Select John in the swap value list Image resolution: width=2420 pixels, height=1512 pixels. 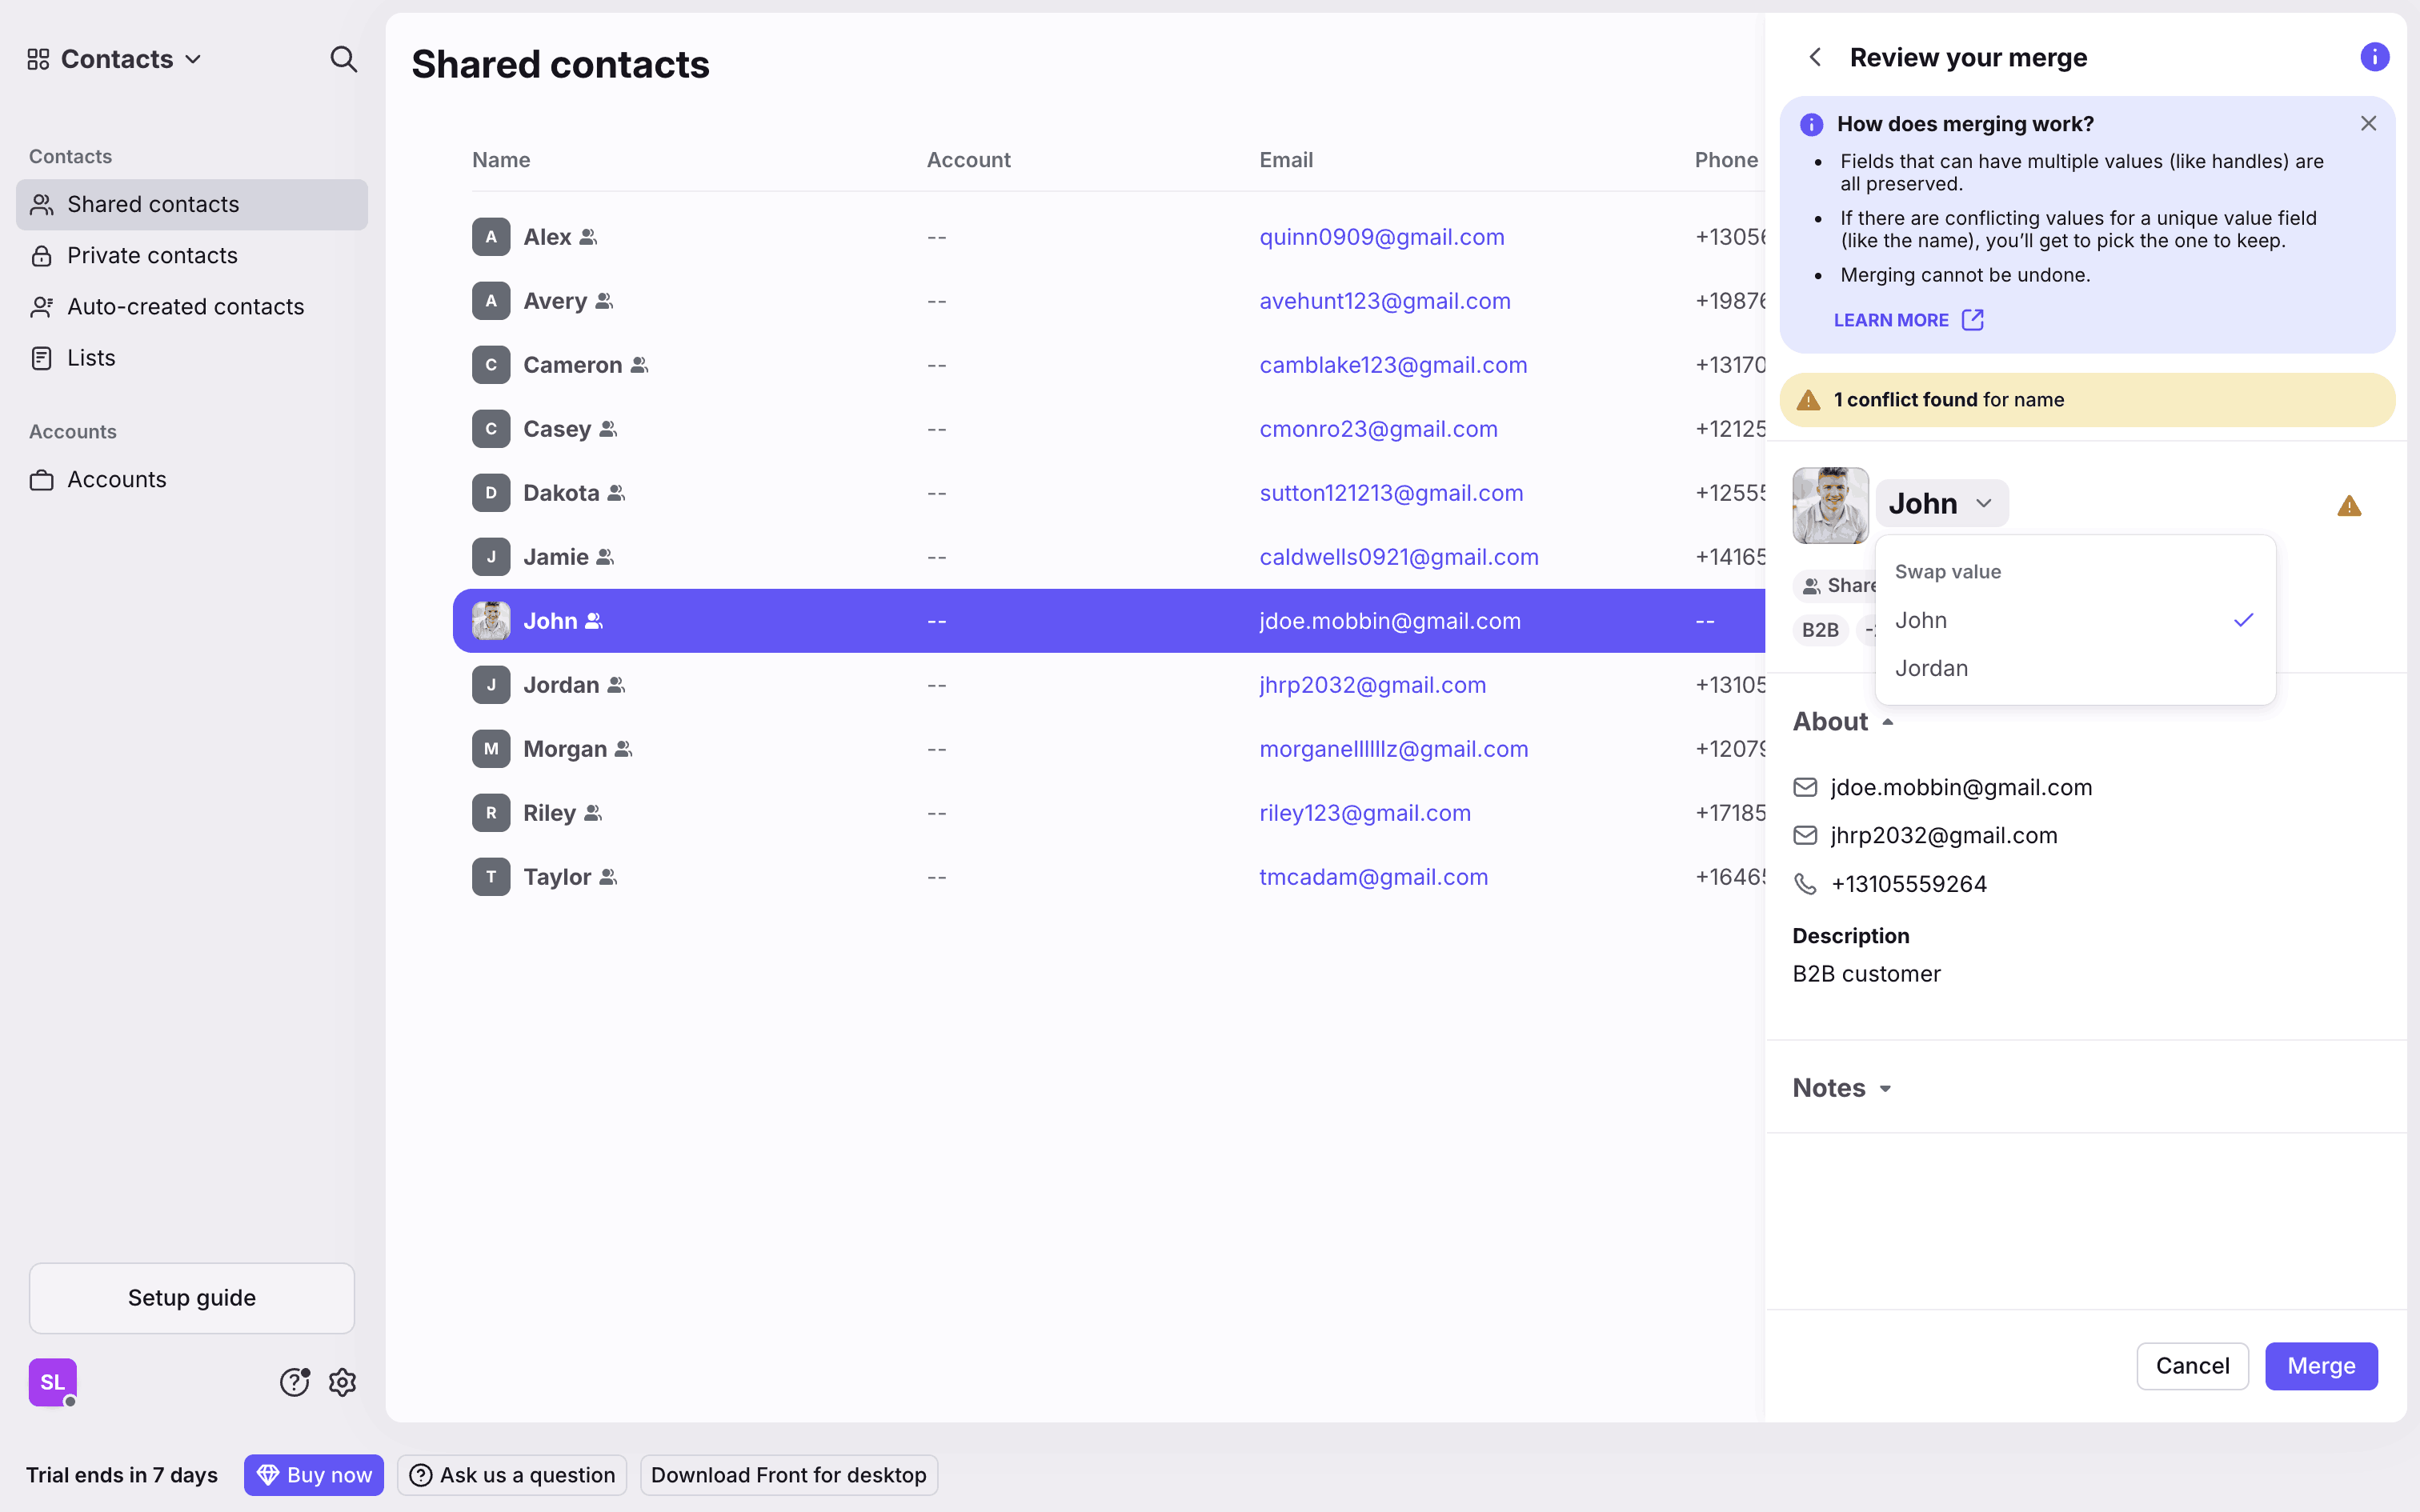1921,620
